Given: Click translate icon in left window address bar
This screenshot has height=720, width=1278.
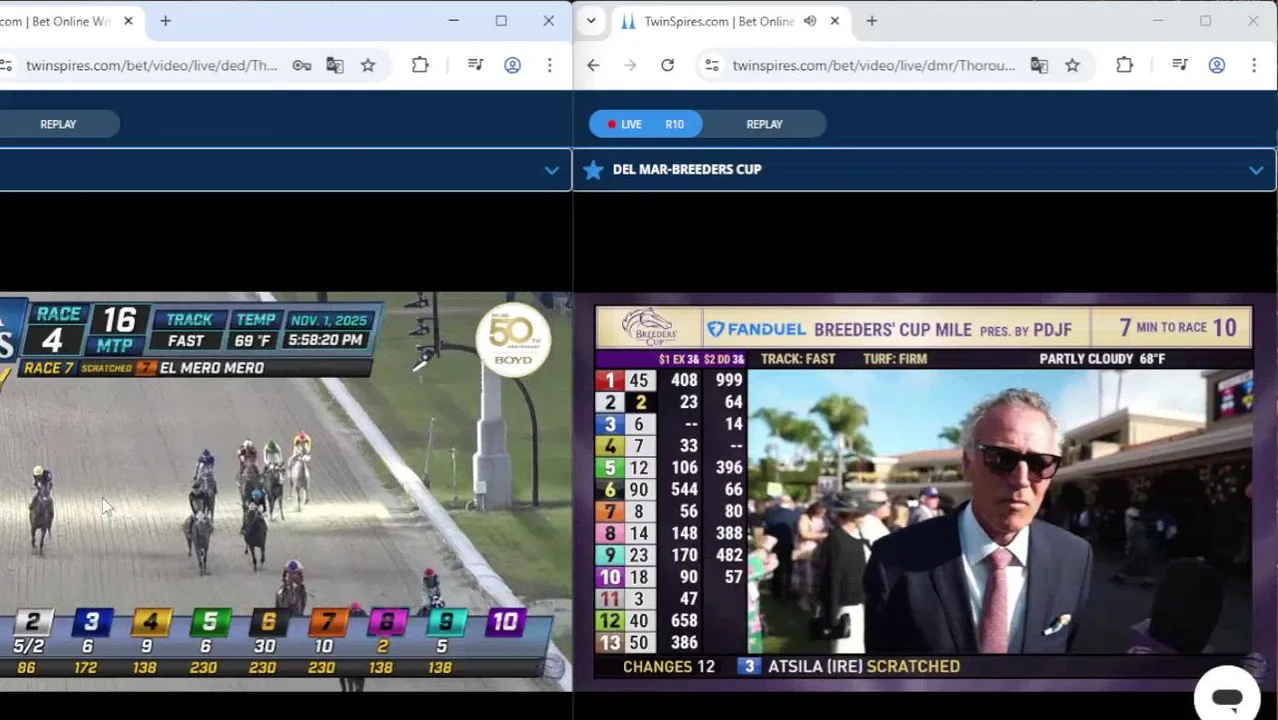Looking at the screenshot, I should (335, 65).
